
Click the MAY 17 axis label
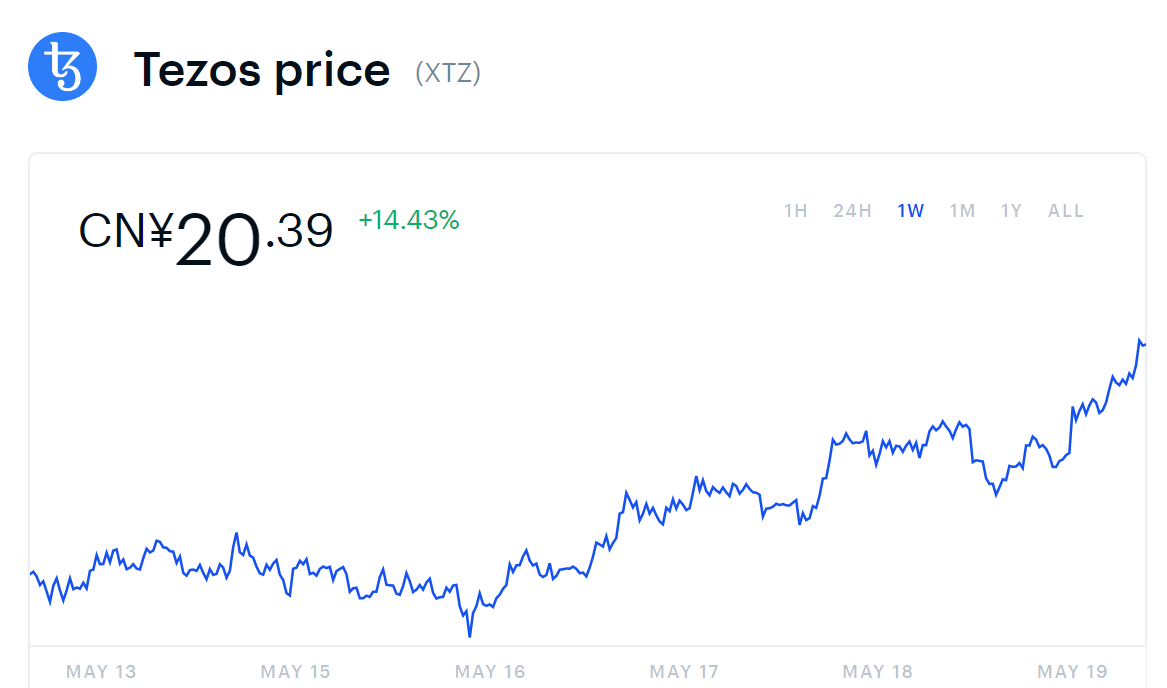(x=684, y=672)
